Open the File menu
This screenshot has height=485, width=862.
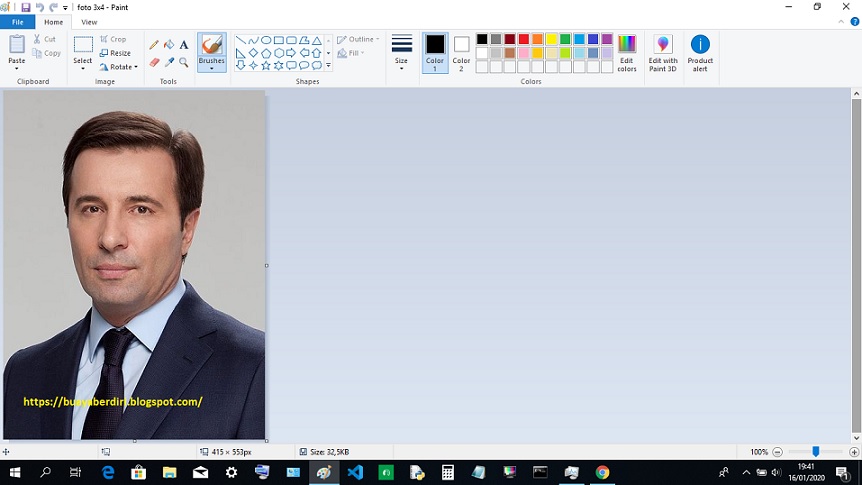click(x=18, y=22)
